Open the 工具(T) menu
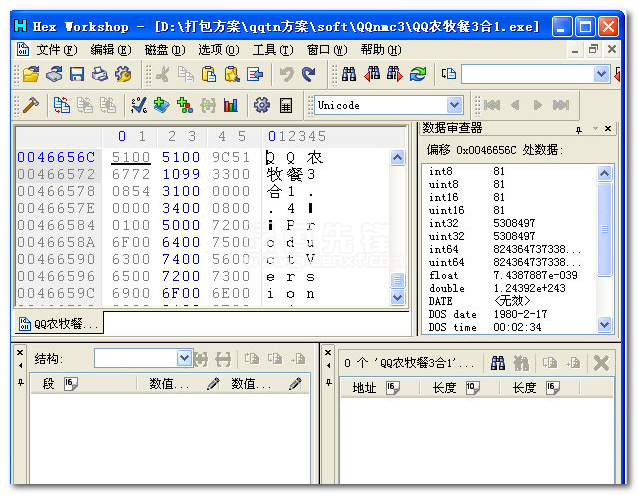 tap(273, 50)
